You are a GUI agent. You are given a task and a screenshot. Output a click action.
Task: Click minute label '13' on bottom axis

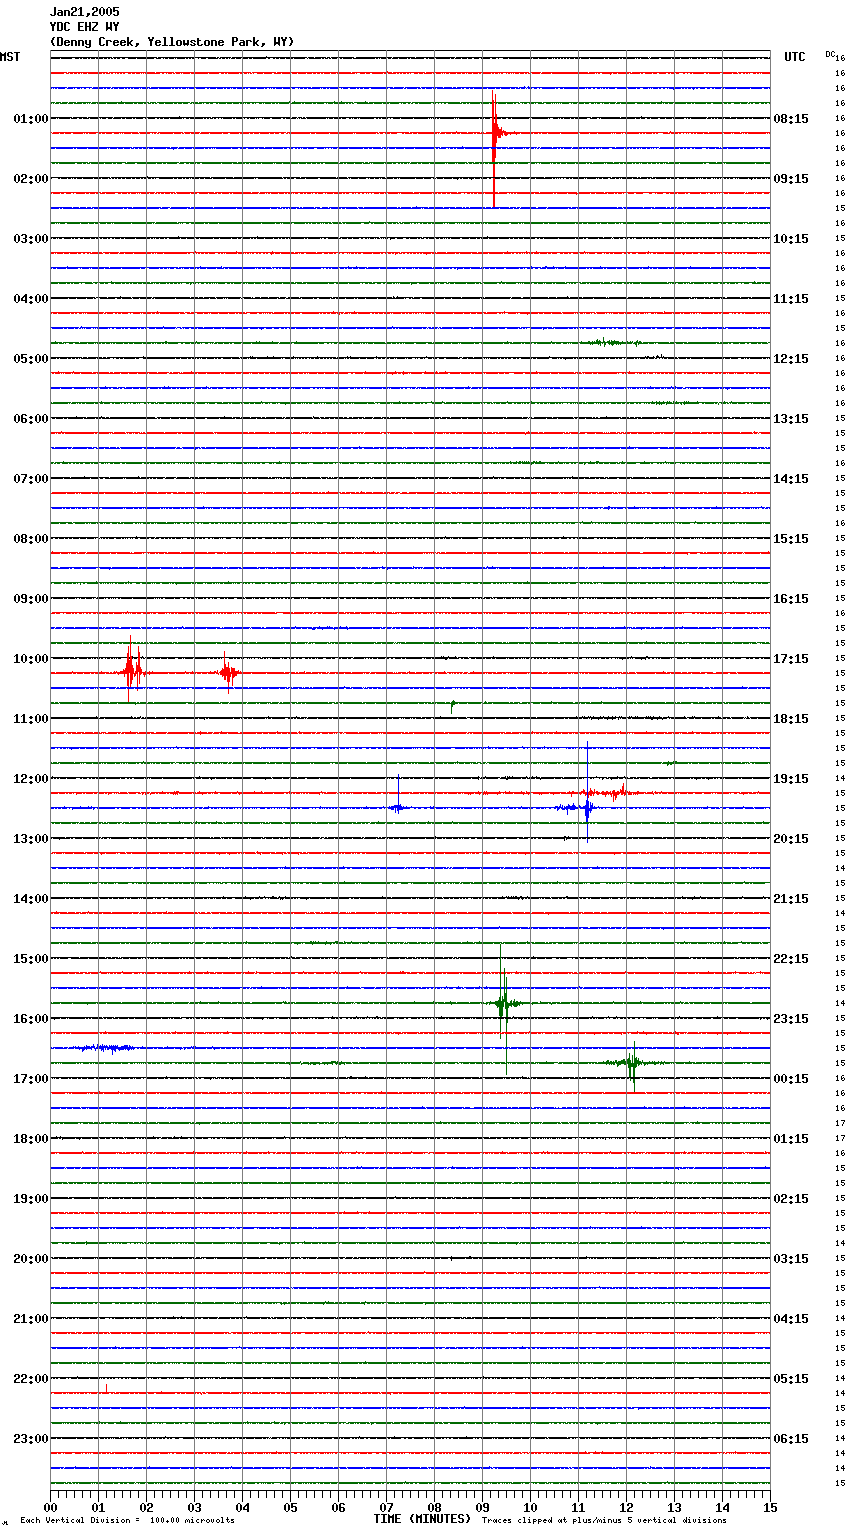(675, 1507)
